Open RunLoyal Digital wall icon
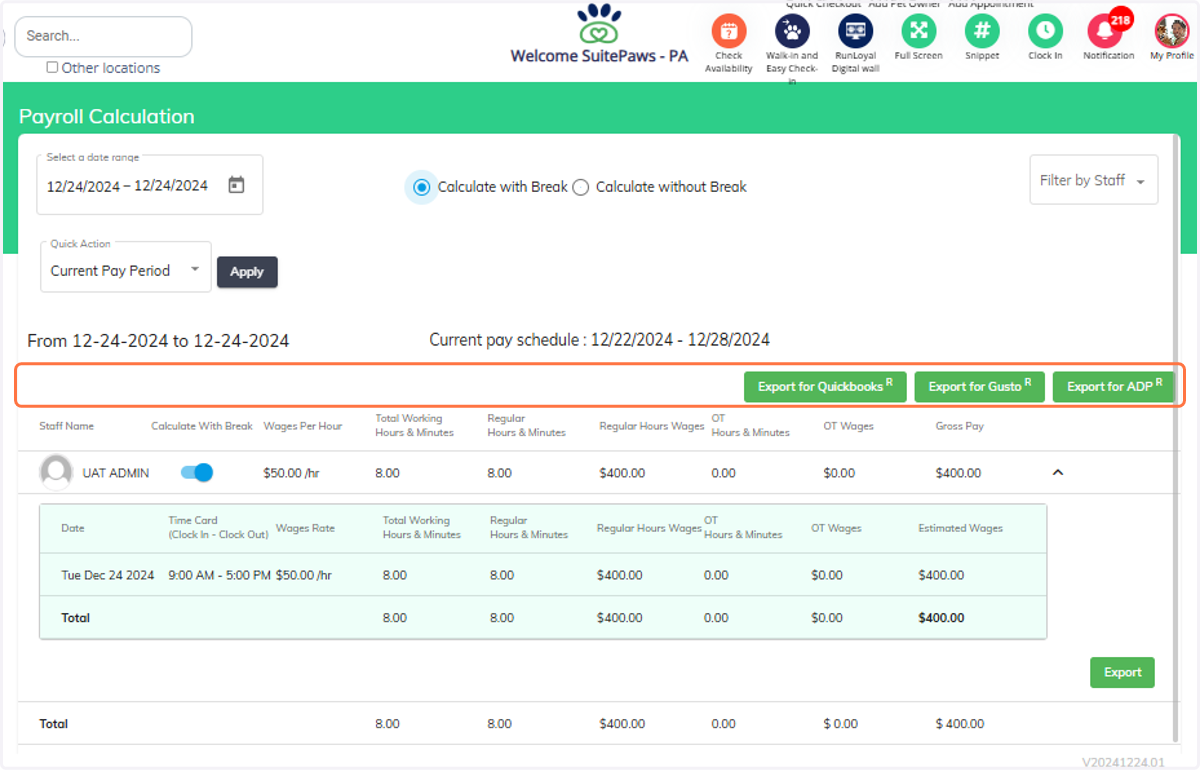 point(855,31)
